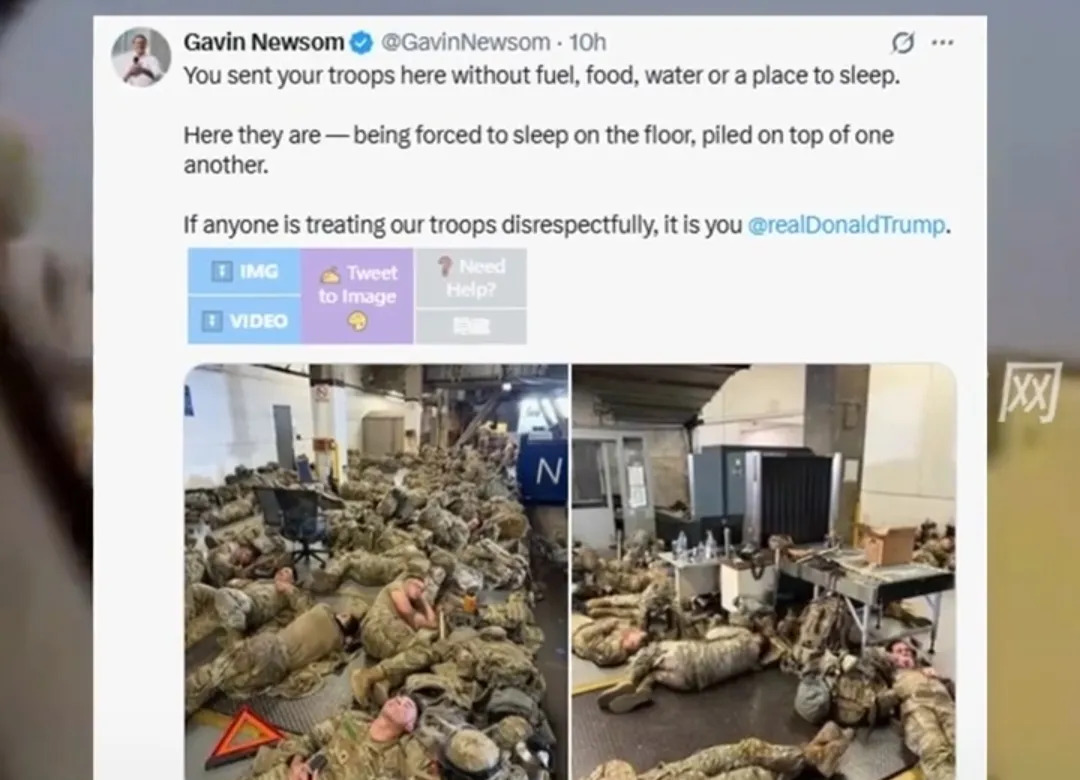1080x780 pixels.
Task: Open the right photo with the scanner machine
Action: point(764,572)
